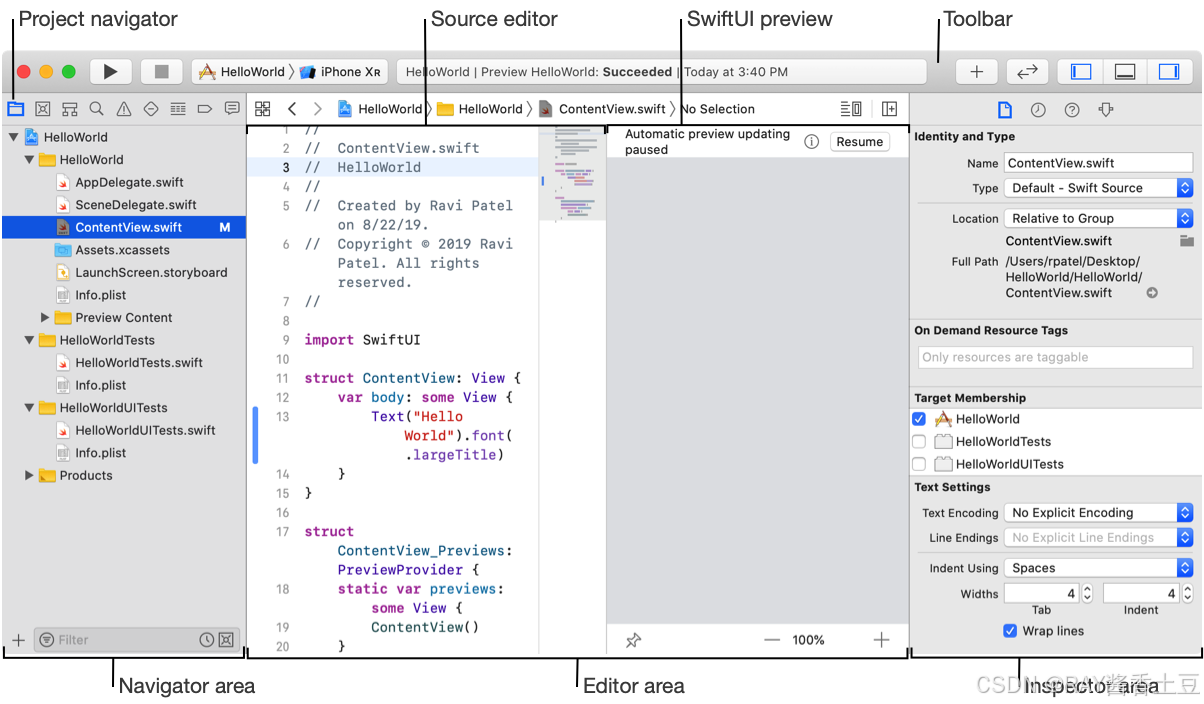Click the Add Editor on Right icon
Screen dimensions: 1204x704
[889, 109]
